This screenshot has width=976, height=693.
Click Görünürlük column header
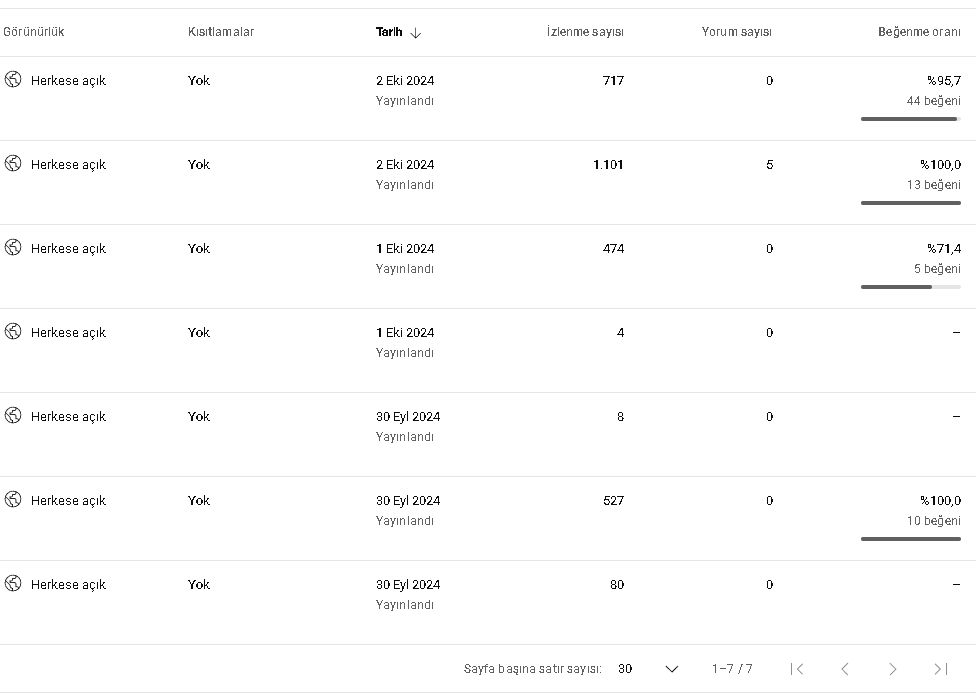point(34,32)
